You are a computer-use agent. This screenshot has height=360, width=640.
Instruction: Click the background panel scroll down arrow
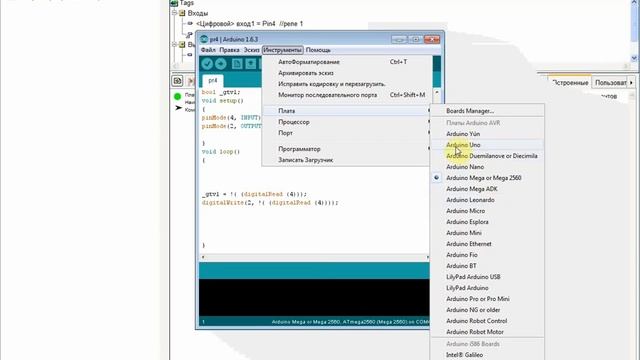click(634, 58)
